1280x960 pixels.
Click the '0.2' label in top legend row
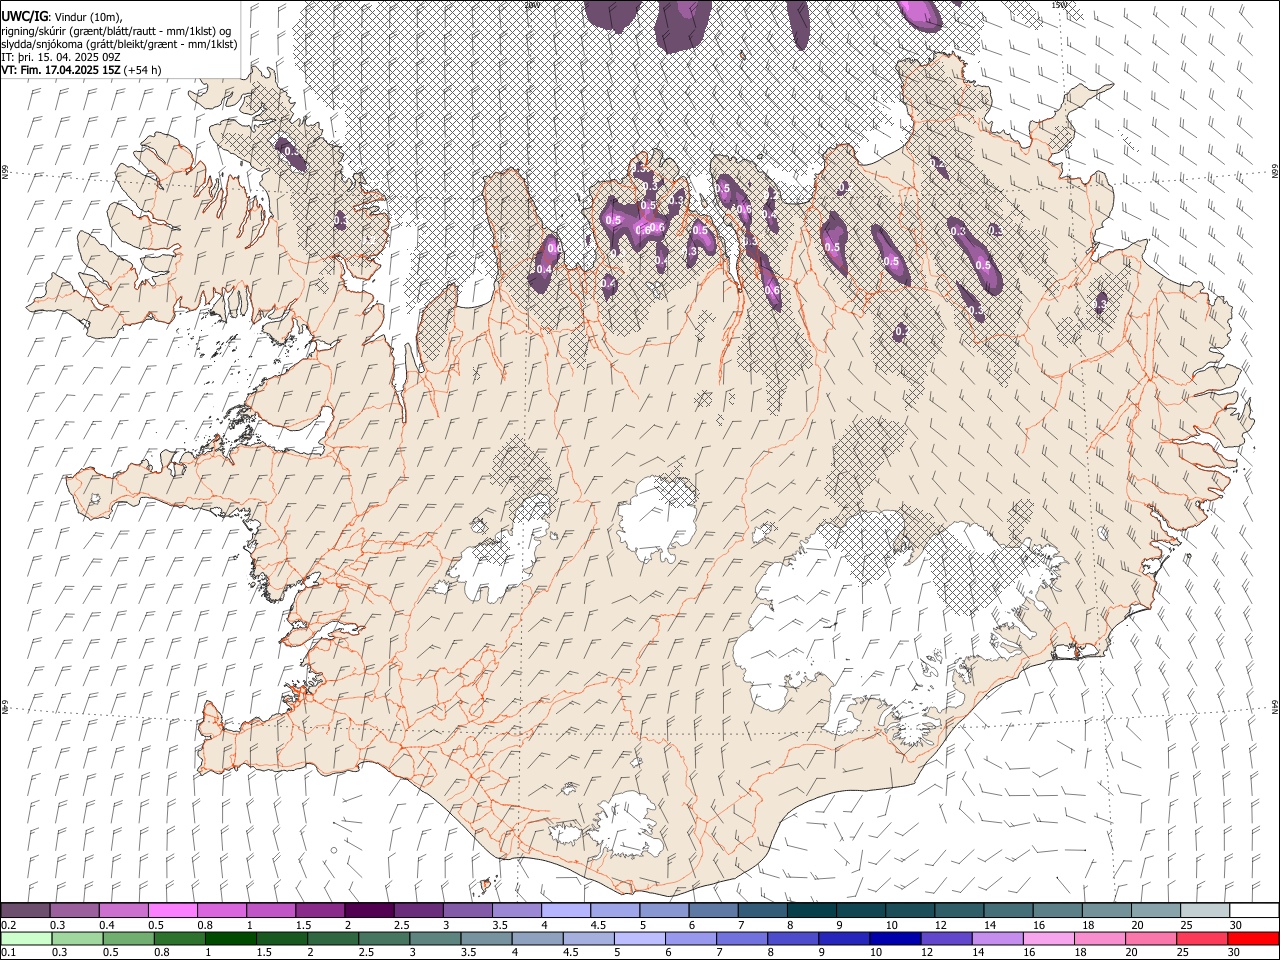coord(9,925)
